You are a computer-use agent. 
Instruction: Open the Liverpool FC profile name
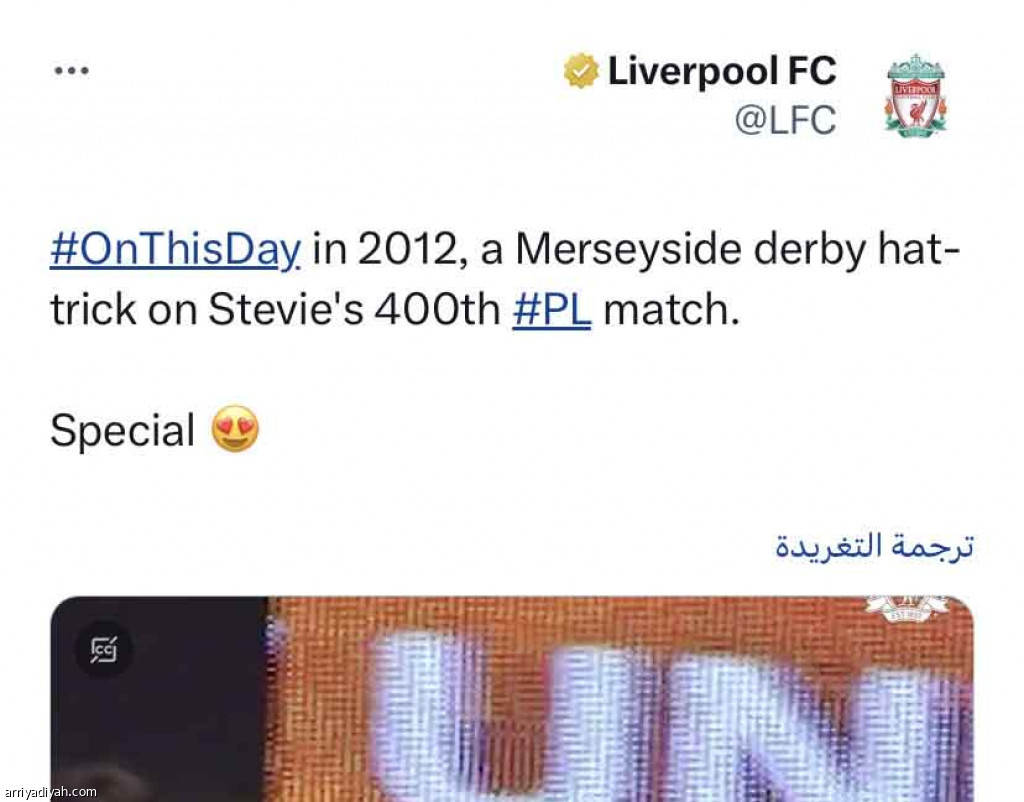tap(722, 71)
